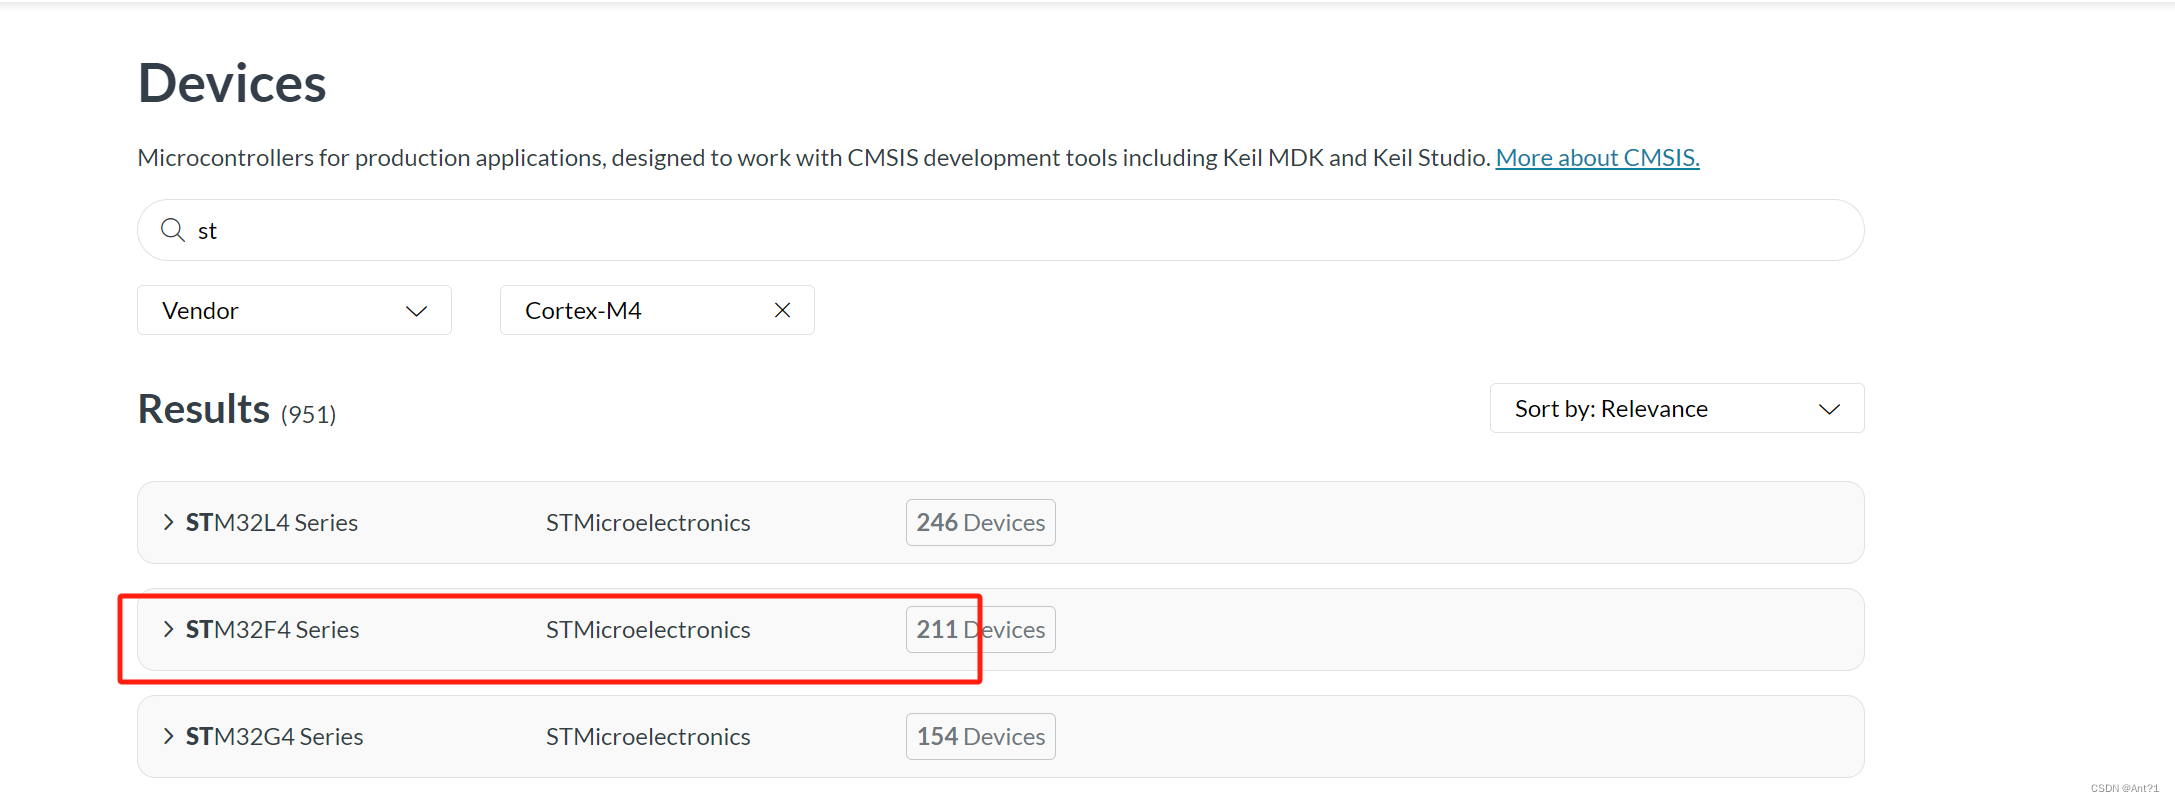Image resolution: width=2175 pixels, height=802 pixels.
Task: Select the STM32G4 Series row title
Action: click(x=275, y=736)
